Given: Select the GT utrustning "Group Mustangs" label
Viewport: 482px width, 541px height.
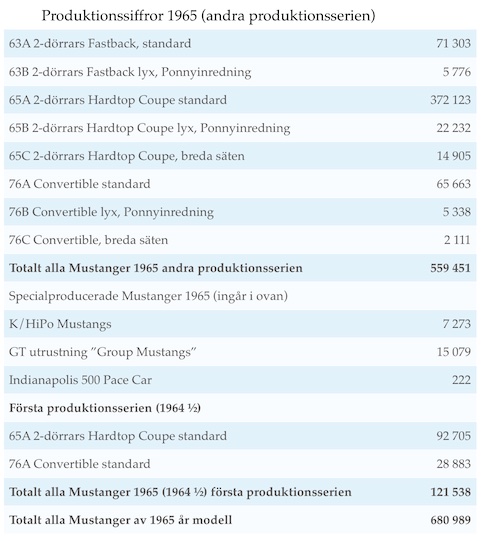Looking at the screenshot, I should tap(102, 352).
